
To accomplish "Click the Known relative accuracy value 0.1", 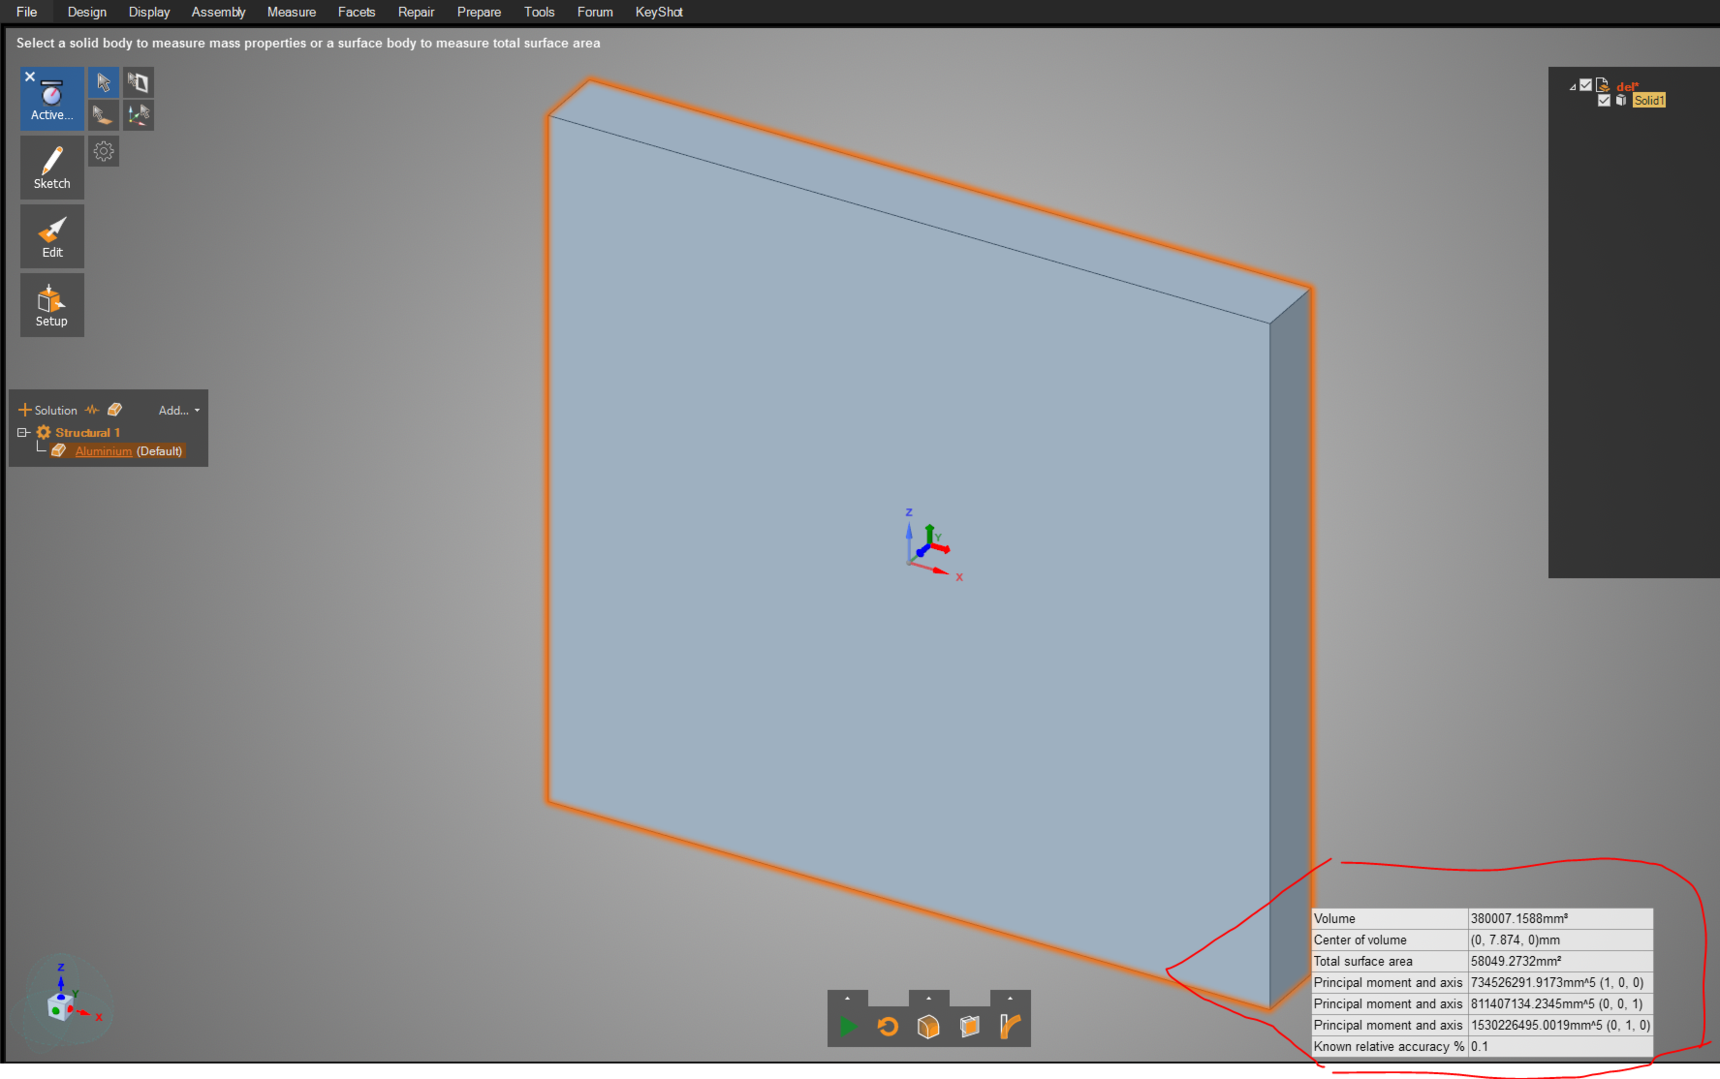I will tap(1560, 1046).
